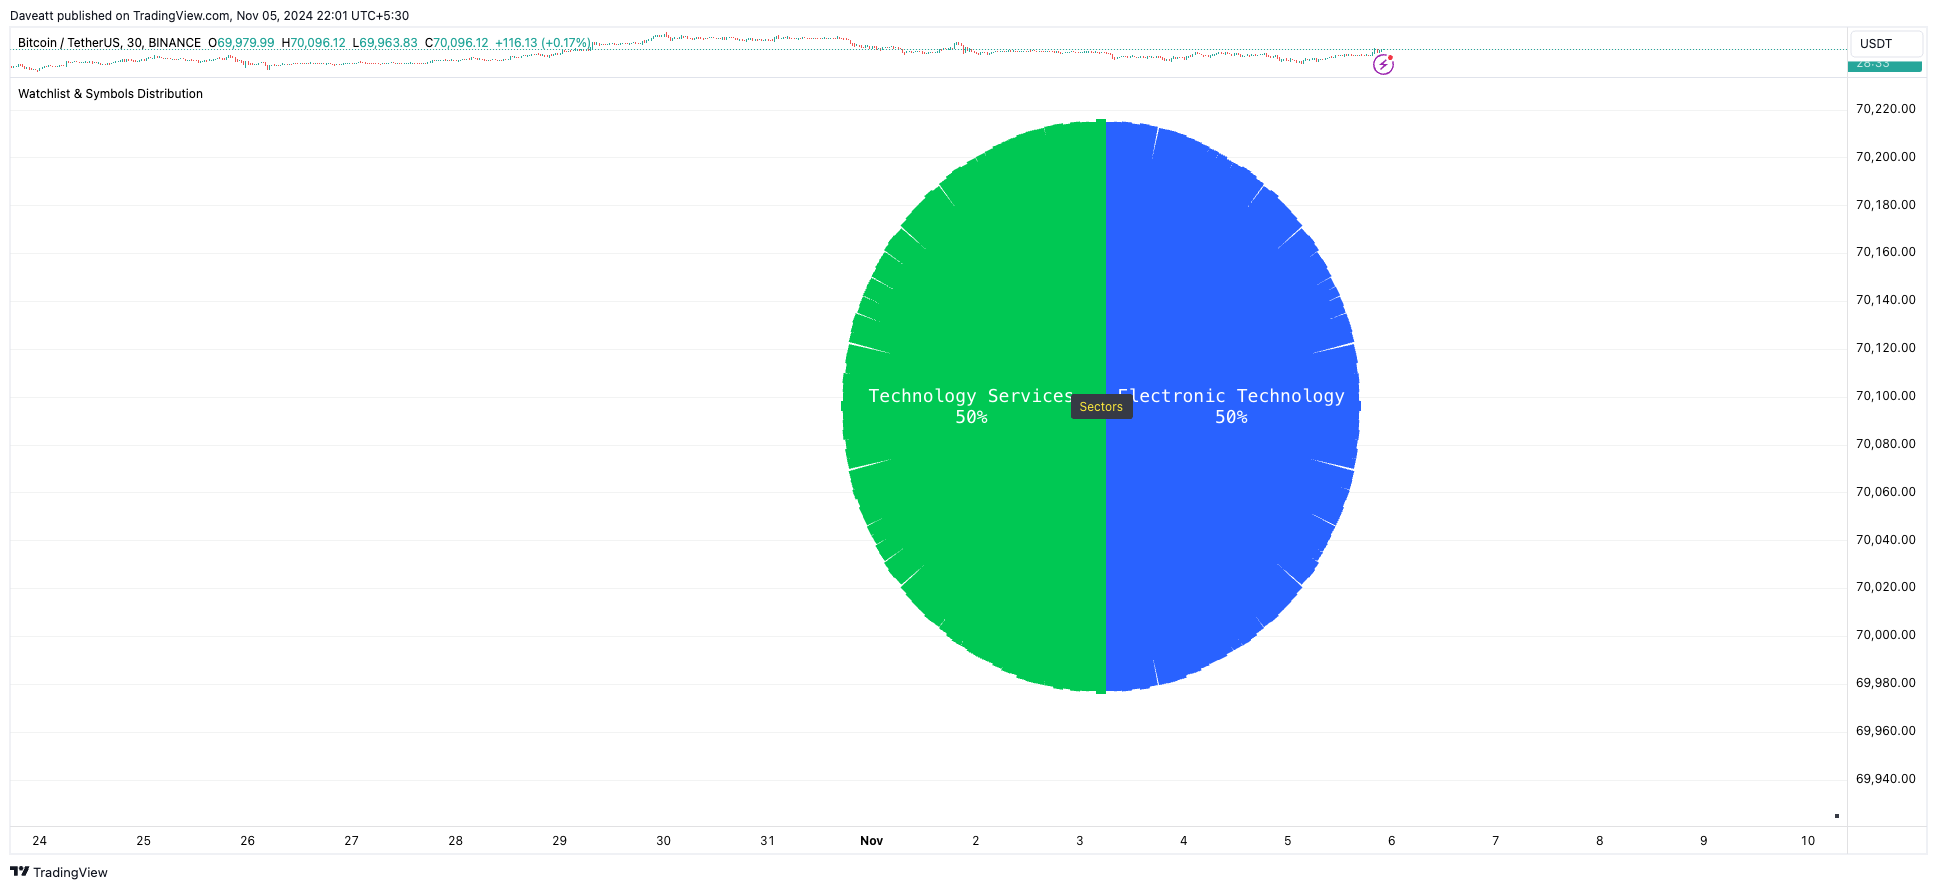
Task: Click the high value 70,096.12
Action: 318,43
